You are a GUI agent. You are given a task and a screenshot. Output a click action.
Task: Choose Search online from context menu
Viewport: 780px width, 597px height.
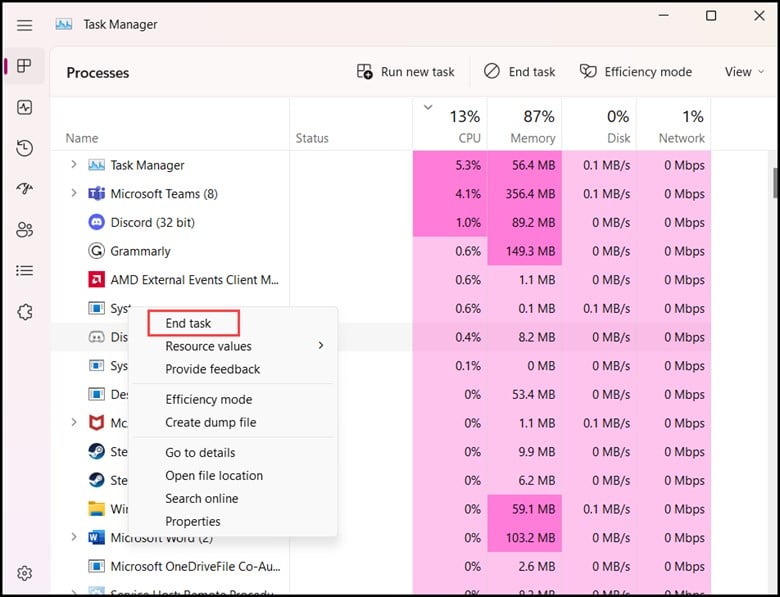tap(201, 498)
